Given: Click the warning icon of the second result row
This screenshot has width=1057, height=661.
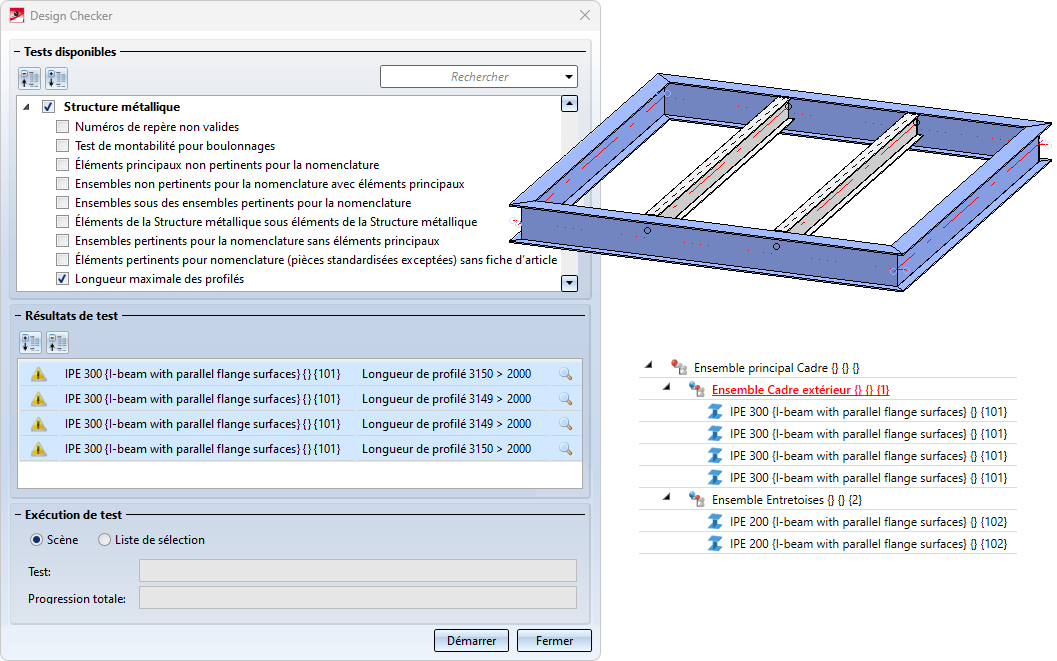Looking at the screenshot, I should (x=39, y=399).
